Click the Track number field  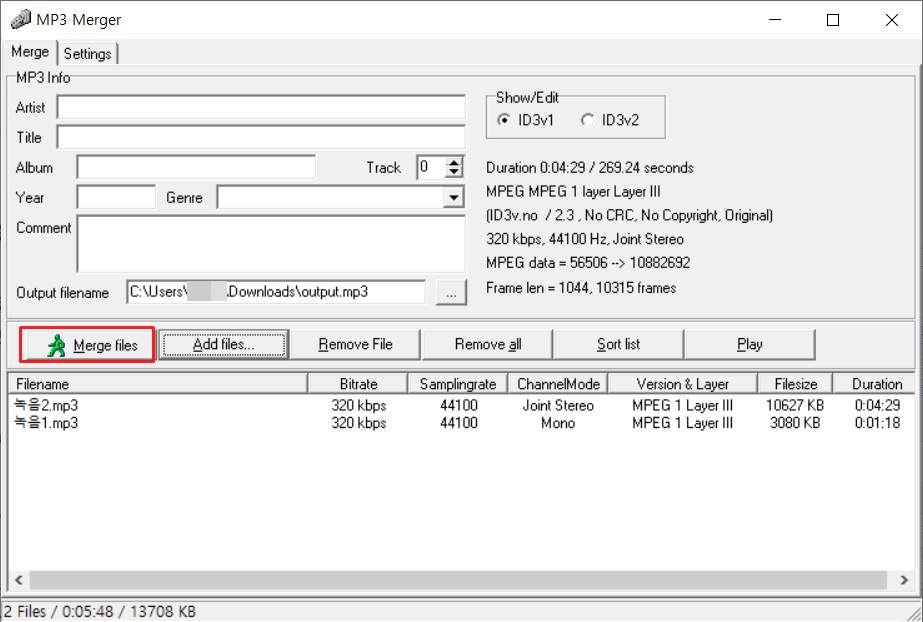[430, 167]
